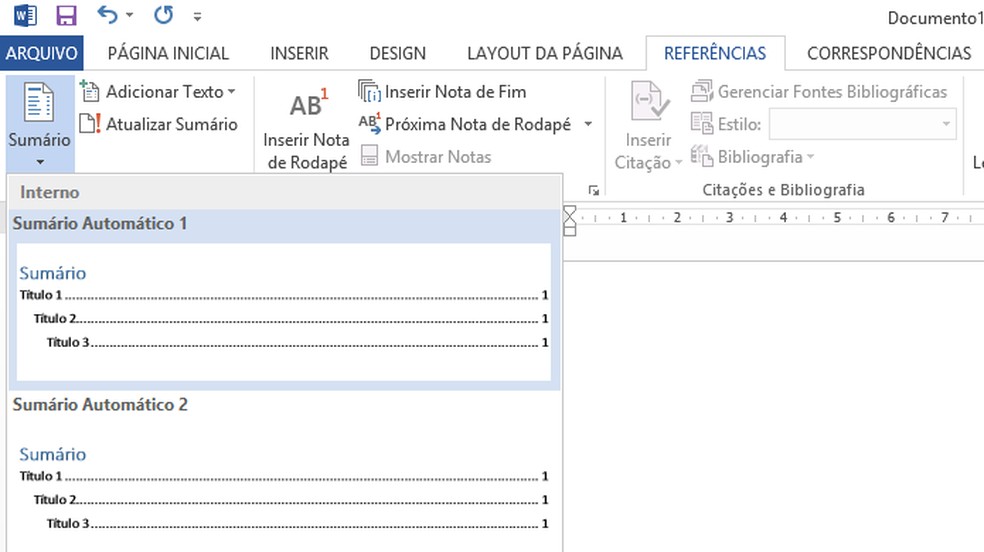The height and width of the screenshot is (552, 984).
Task: Customize Quick Access Toolbar dropdown arrow
Action: (x=197, y=17)
